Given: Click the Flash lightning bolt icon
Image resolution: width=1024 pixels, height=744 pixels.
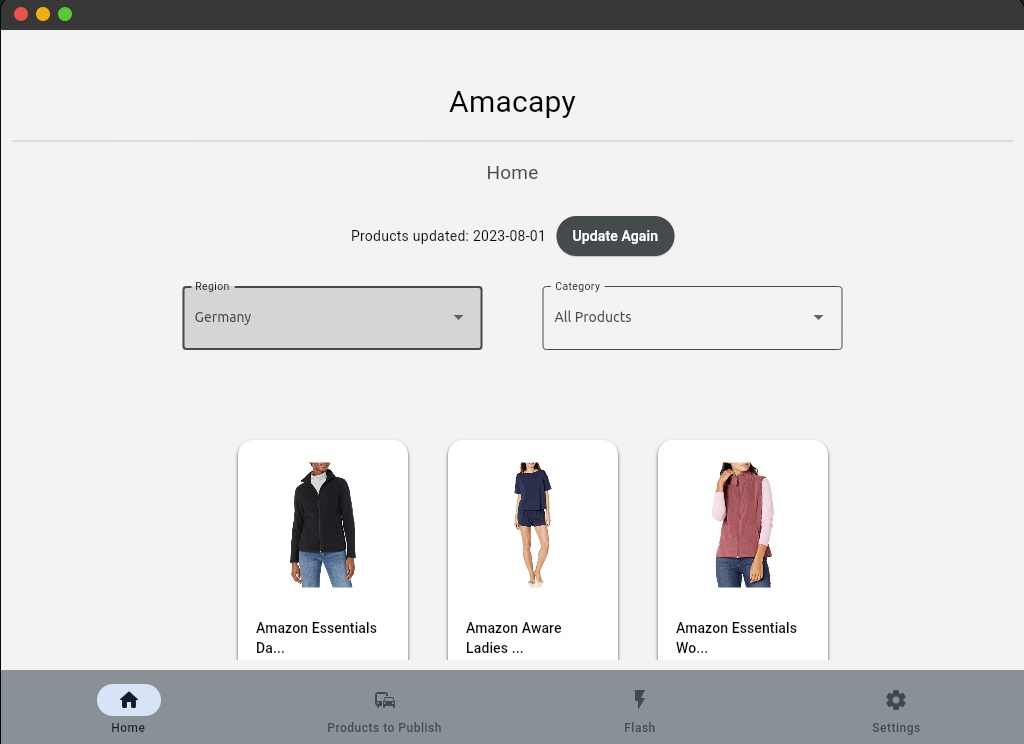Looking at the screenshot, I should tap(639, 700).
